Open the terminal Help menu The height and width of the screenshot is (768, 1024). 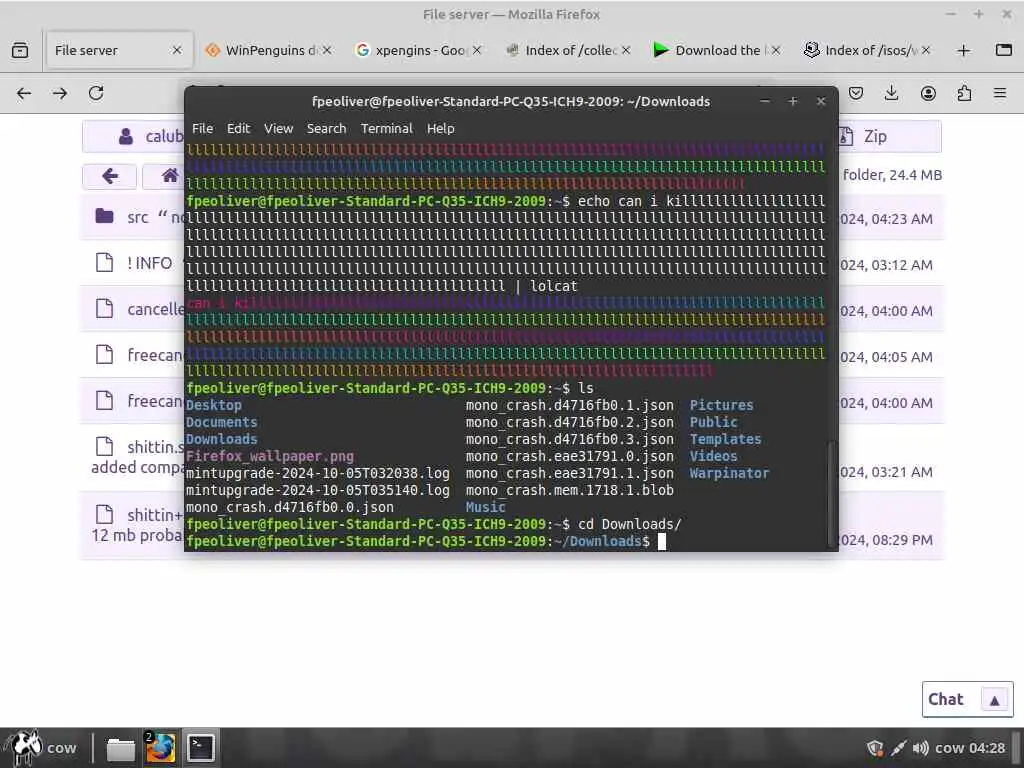click(441, 129)
